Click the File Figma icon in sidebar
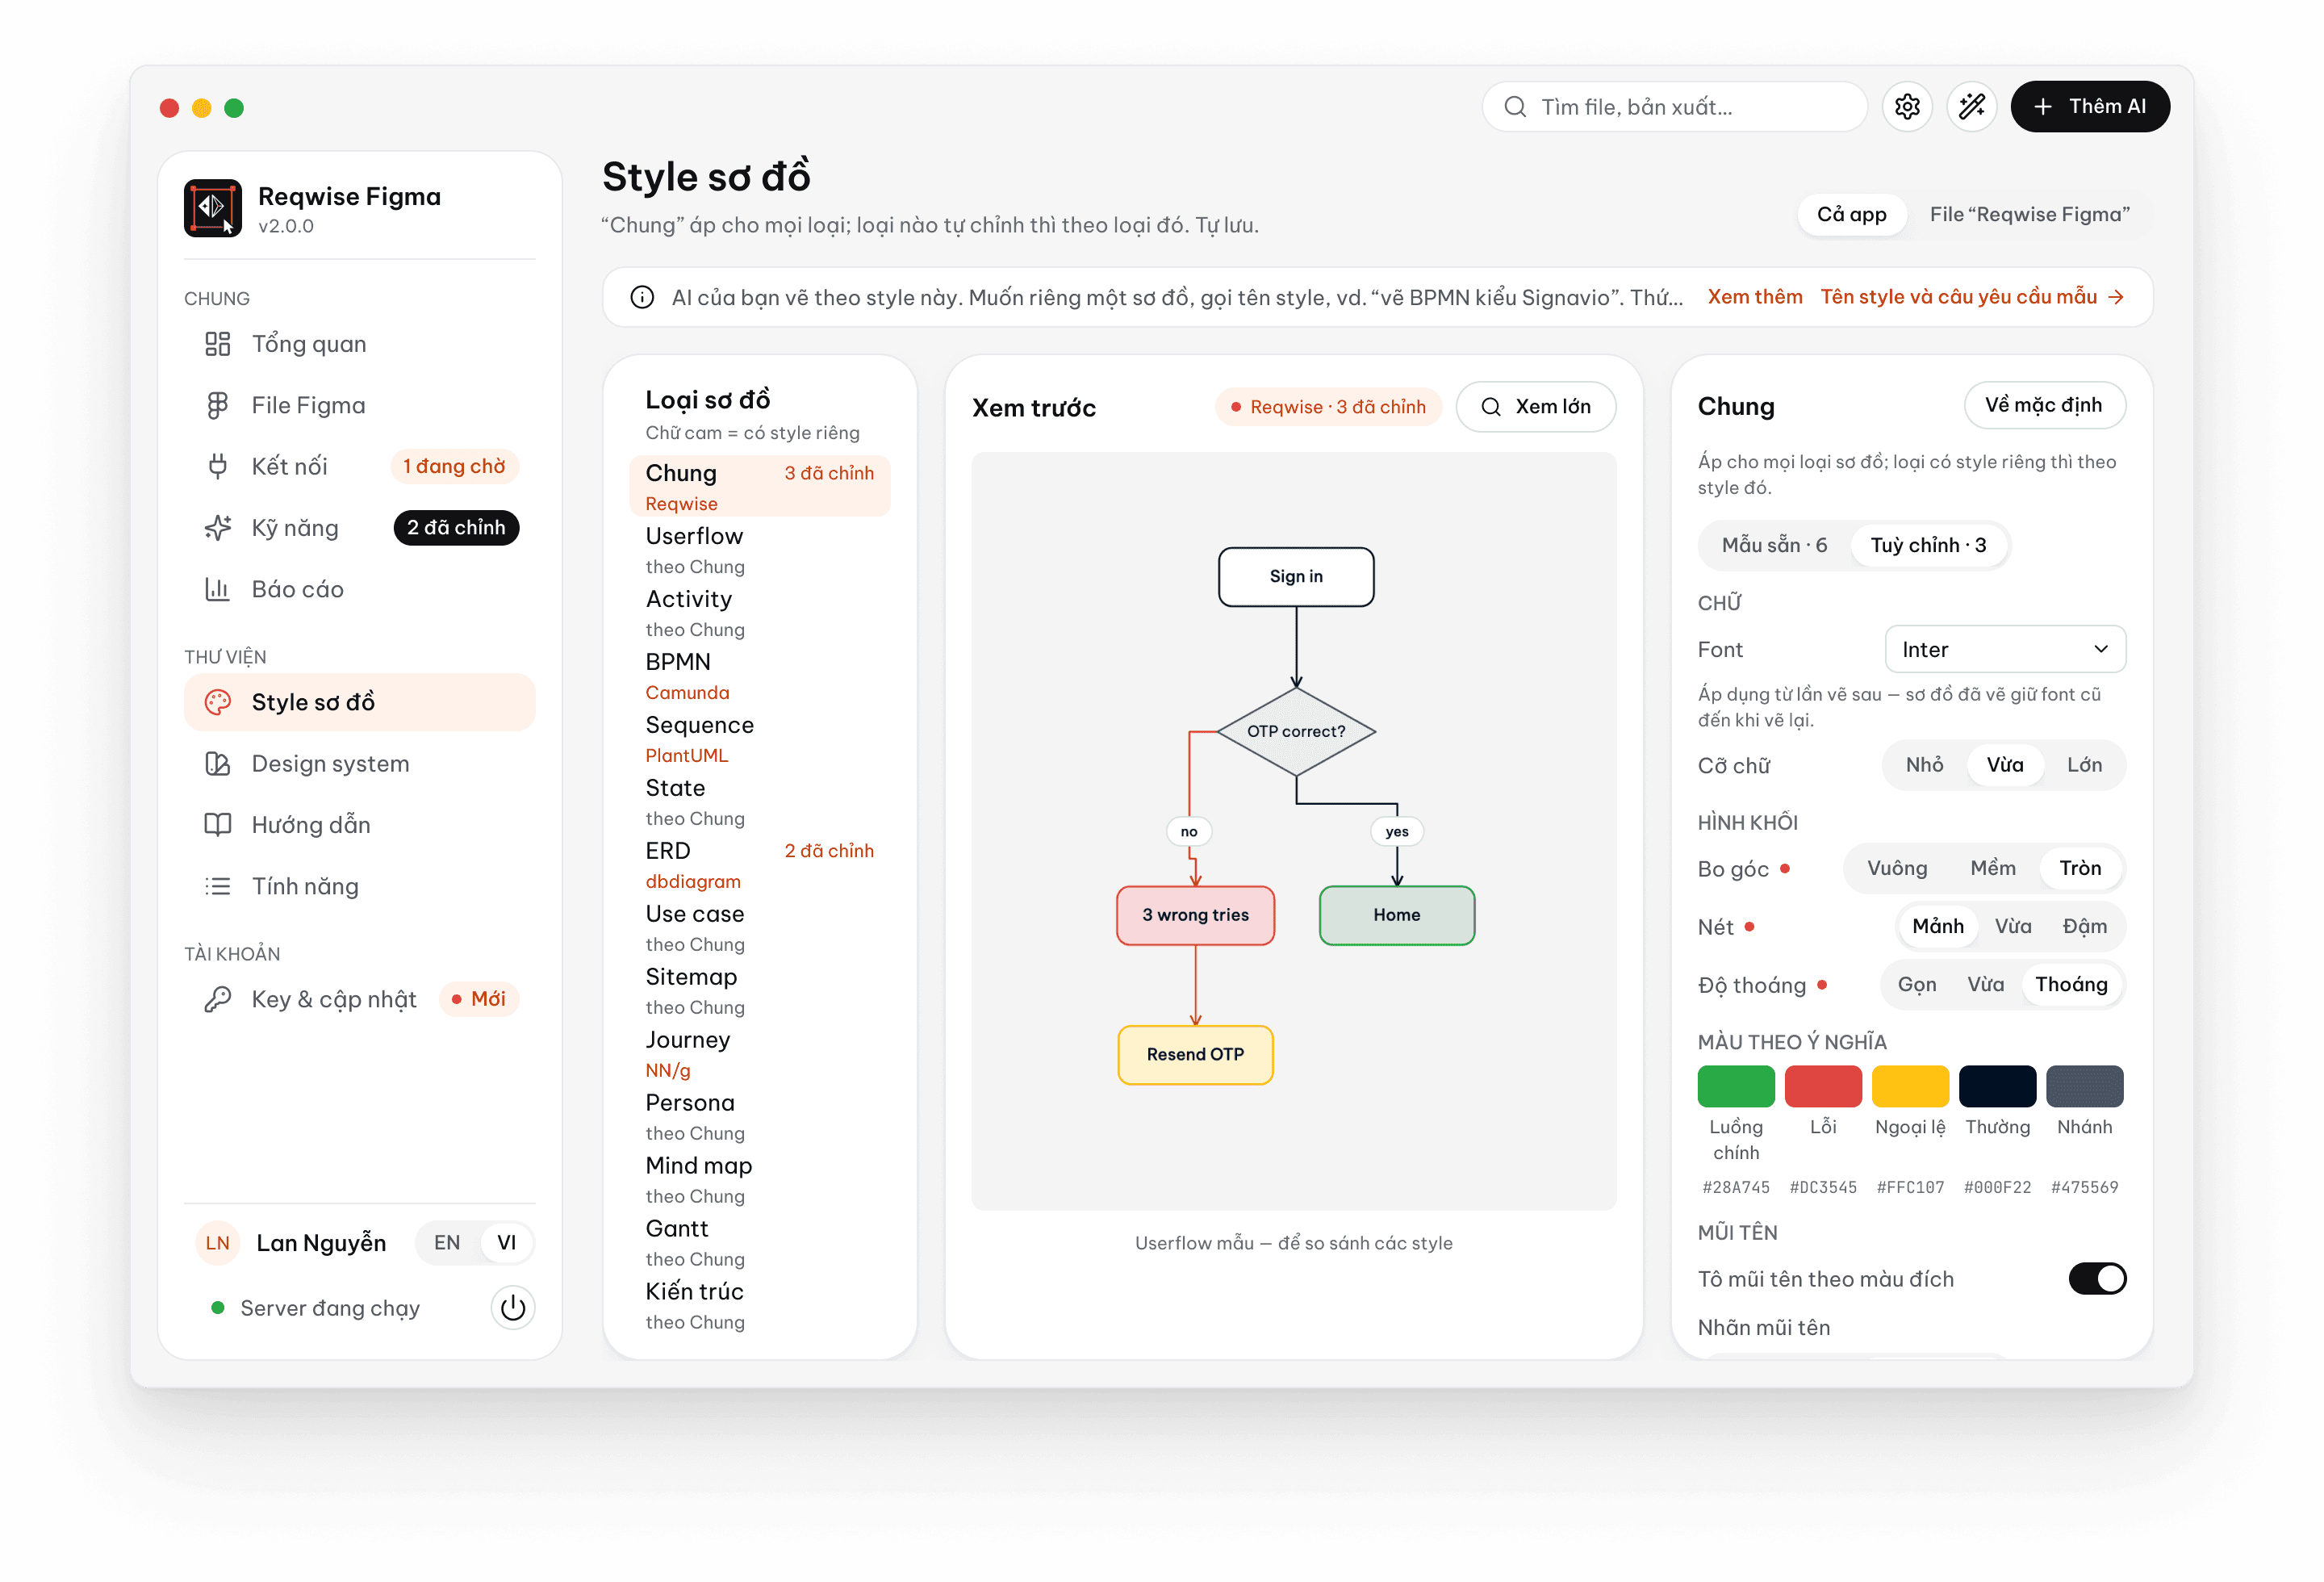Screen dimensions: 2324x1582 (218, 405)
